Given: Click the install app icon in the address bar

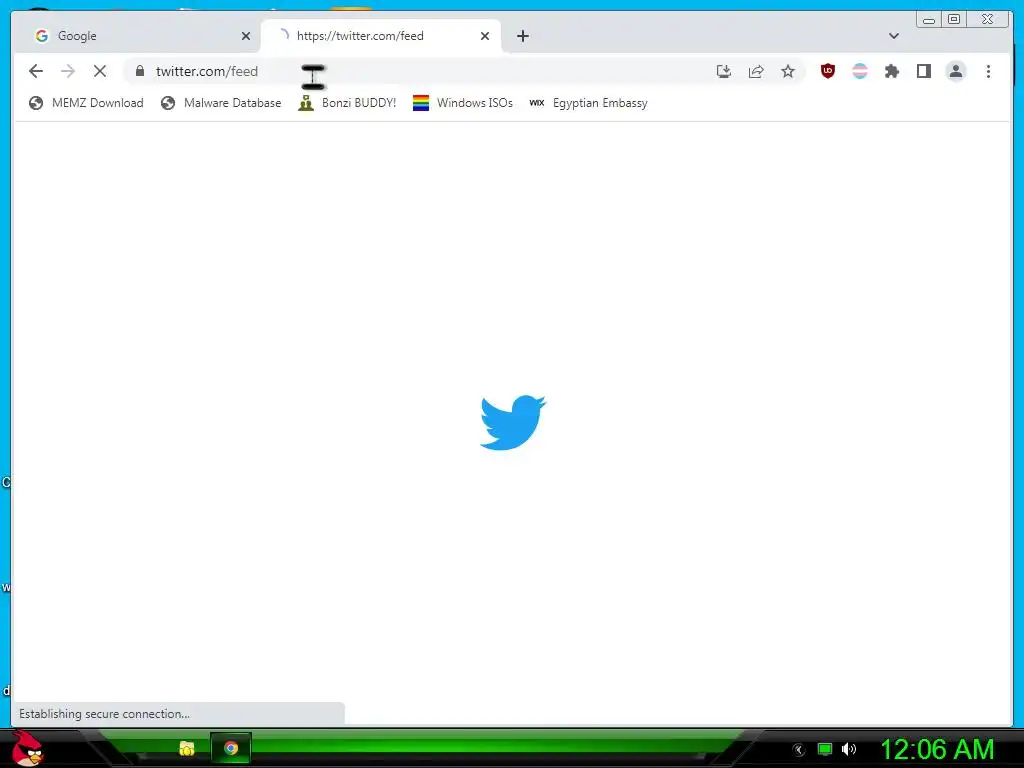Looking at the screenshot, I should [x=724, y=71].
